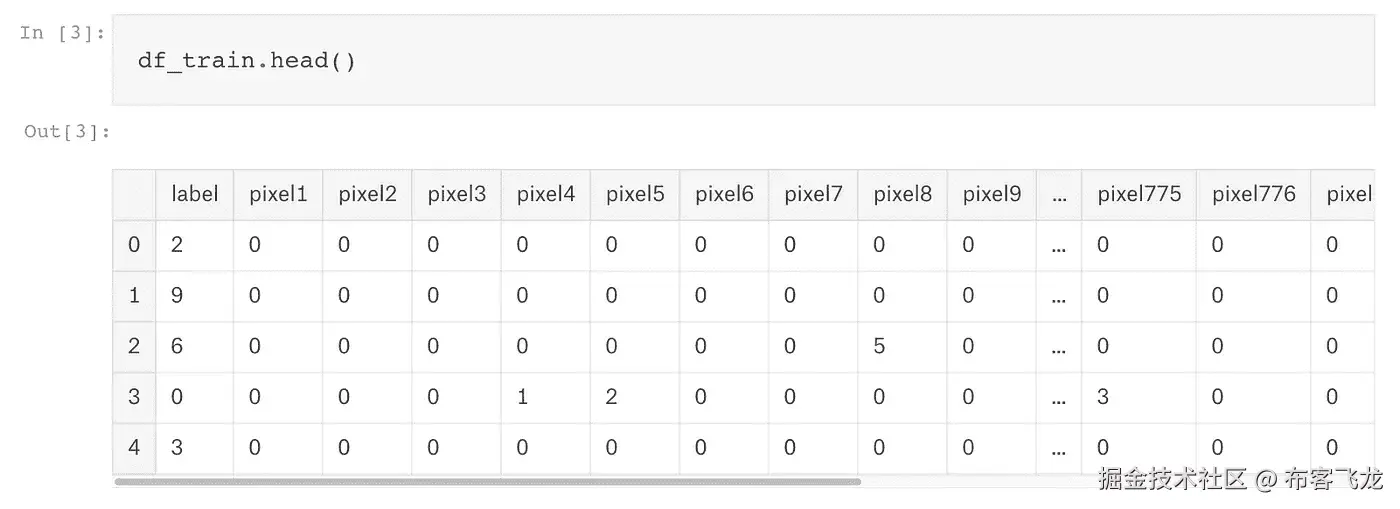Screen dimensions: 1400x509
Task: Click the ellipsis column header
Action: click(x=1059, y=194)
